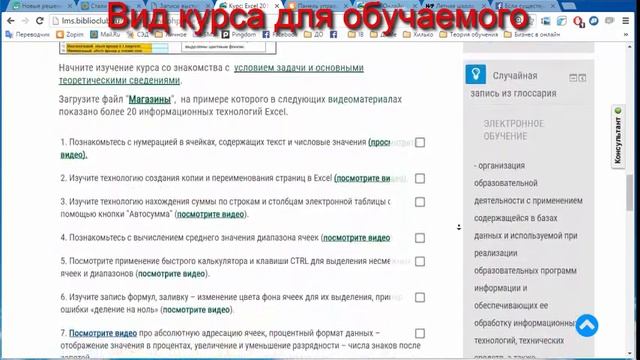Open the Mail.Ru bookmark

click(x=105, y=35)
